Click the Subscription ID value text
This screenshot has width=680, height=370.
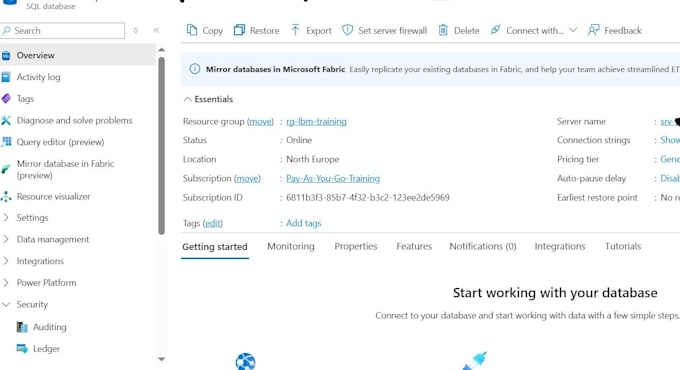pyautogui.click(x=368, y=197)
